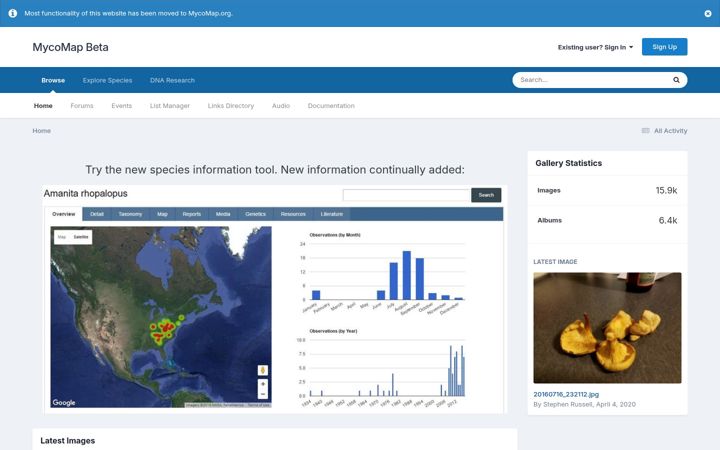The height and width of the screenshot is (450, 720).
Task: Click the species tool search box
Action: [406, 195]
